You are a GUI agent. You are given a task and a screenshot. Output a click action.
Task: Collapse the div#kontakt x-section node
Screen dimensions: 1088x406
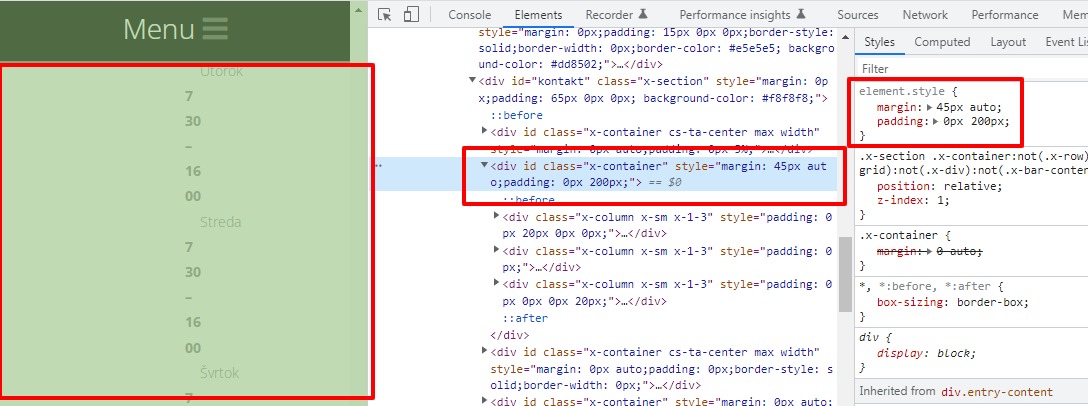[x=473, y=81]
